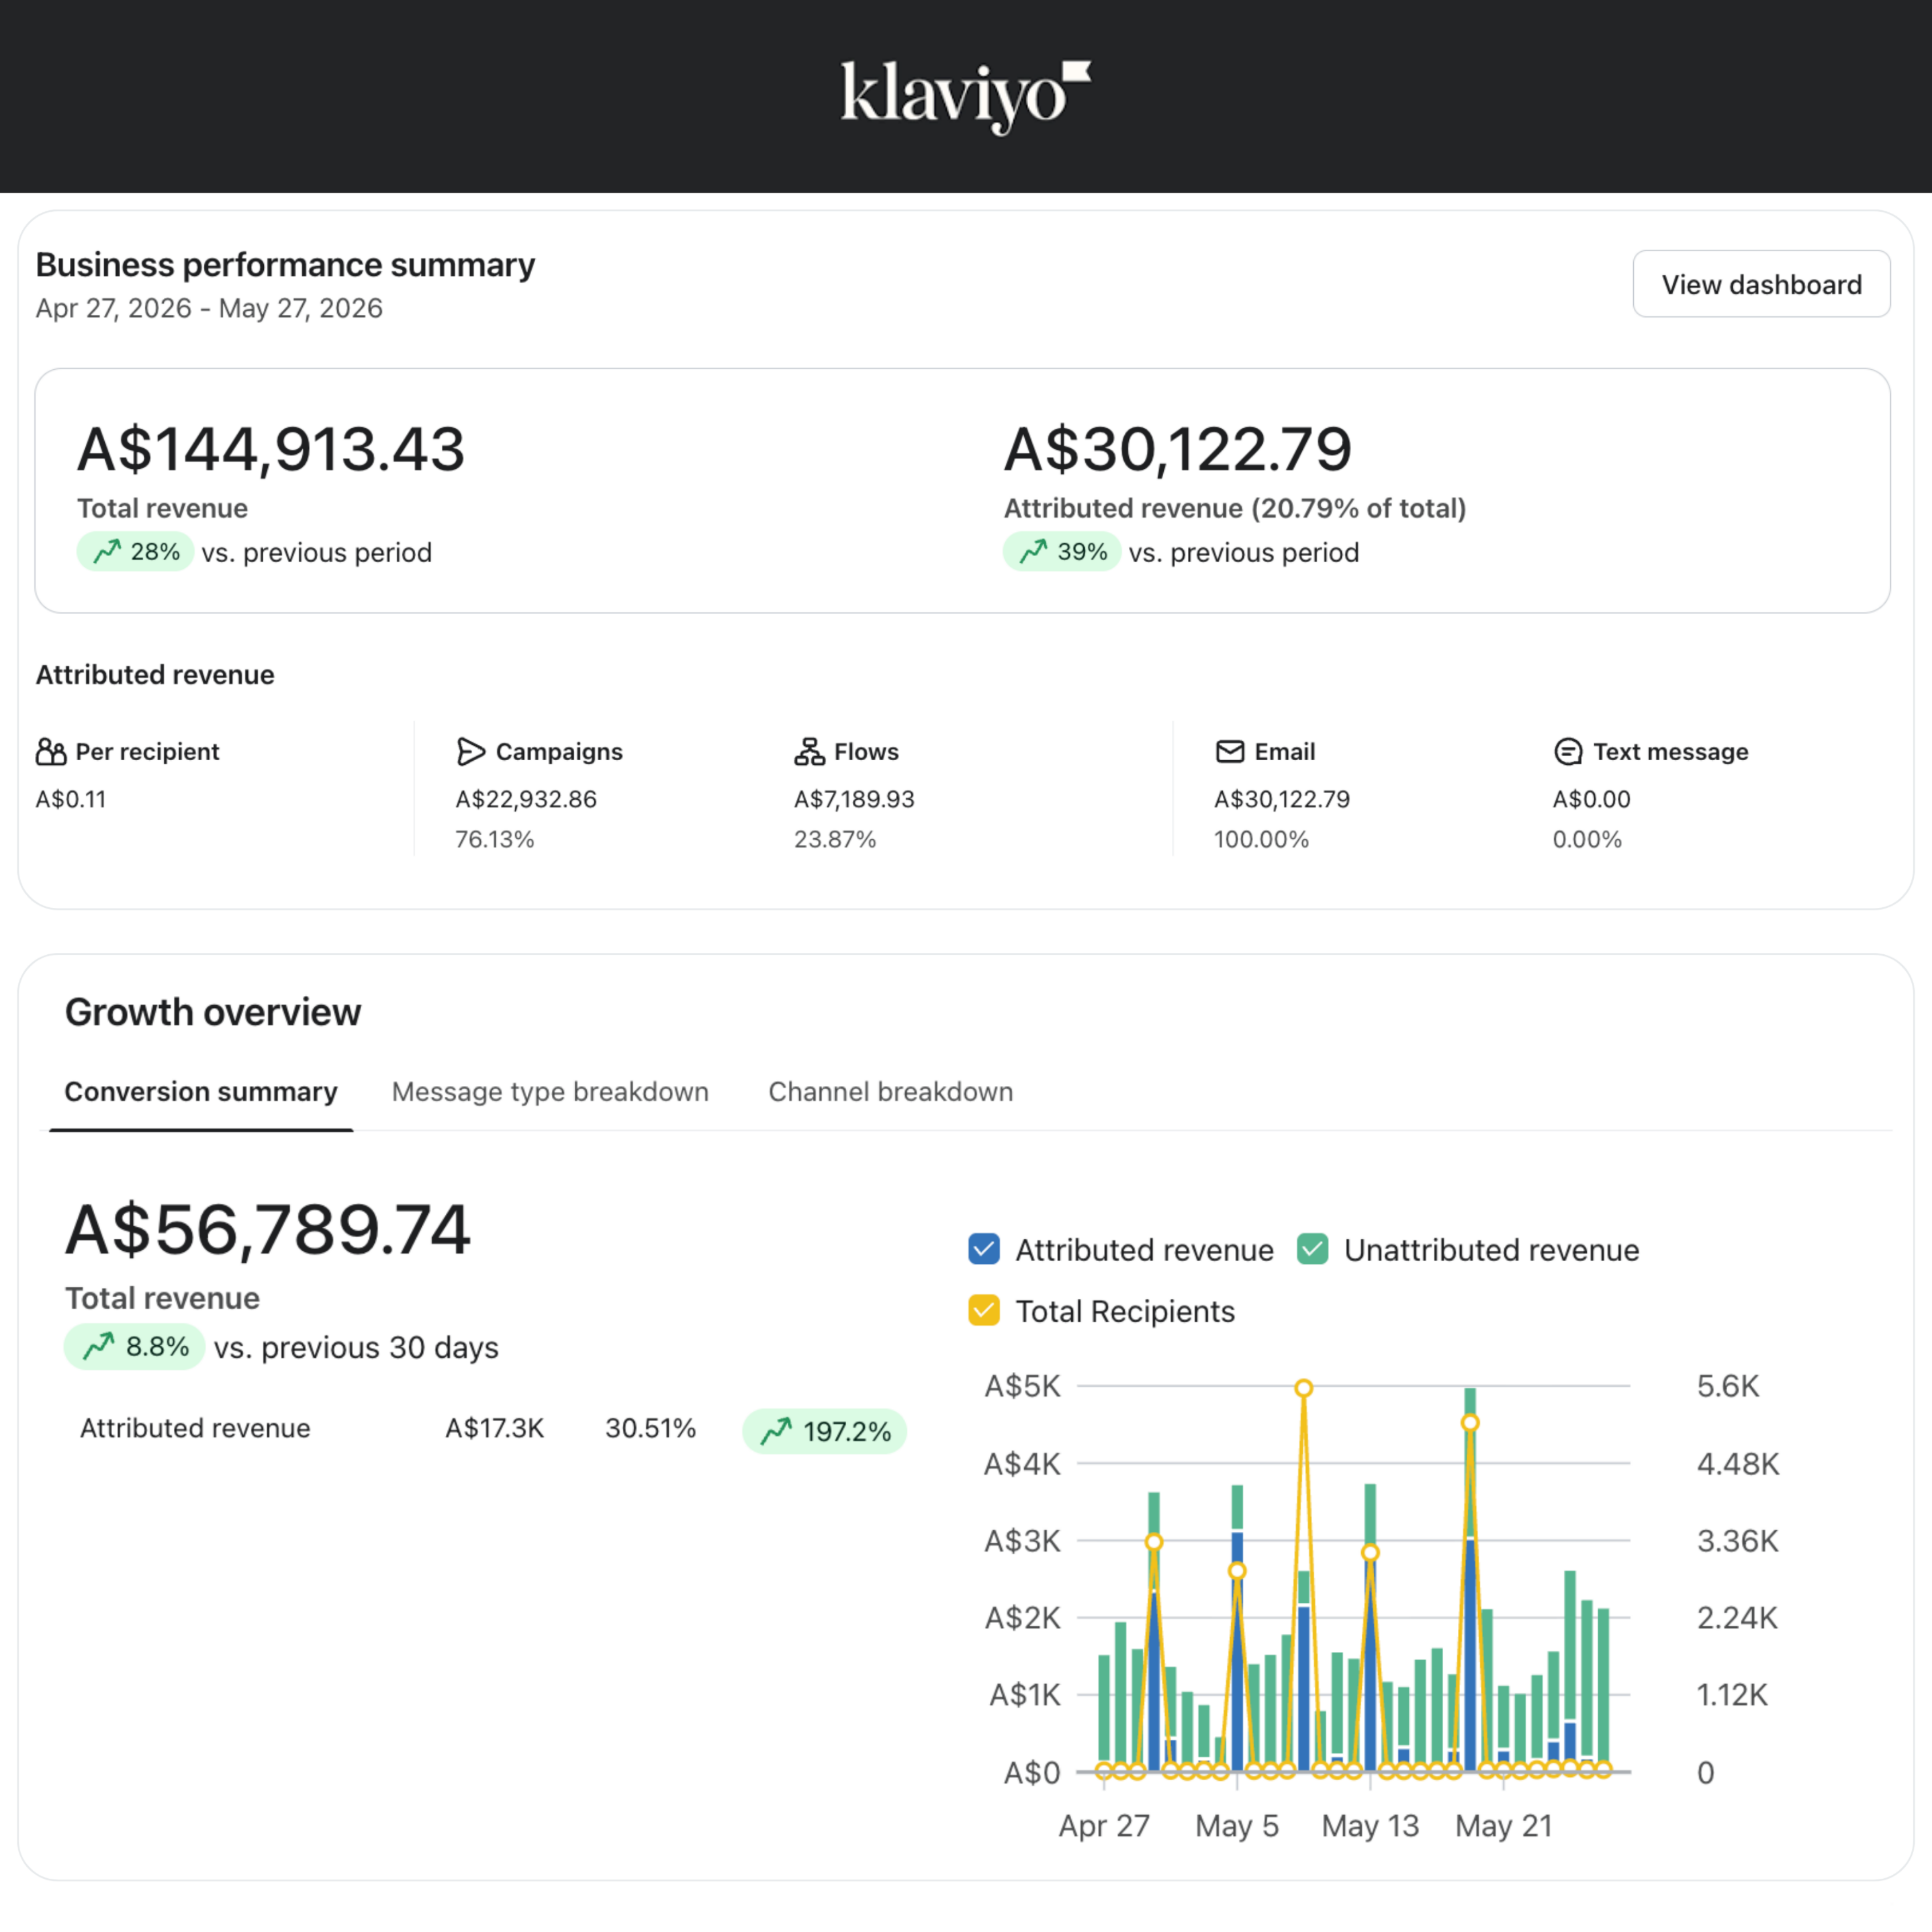This screenshot has height=1932, width=1932.
Task: Click the May 5 x-axis label
Action: (x=1237, y=1826)
